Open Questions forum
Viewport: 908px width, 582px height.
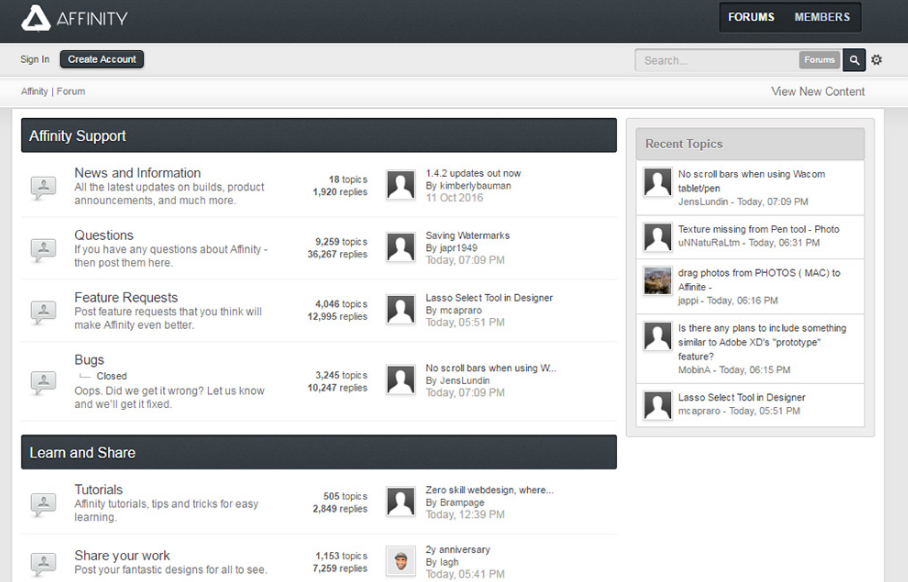tap(104, 235)
